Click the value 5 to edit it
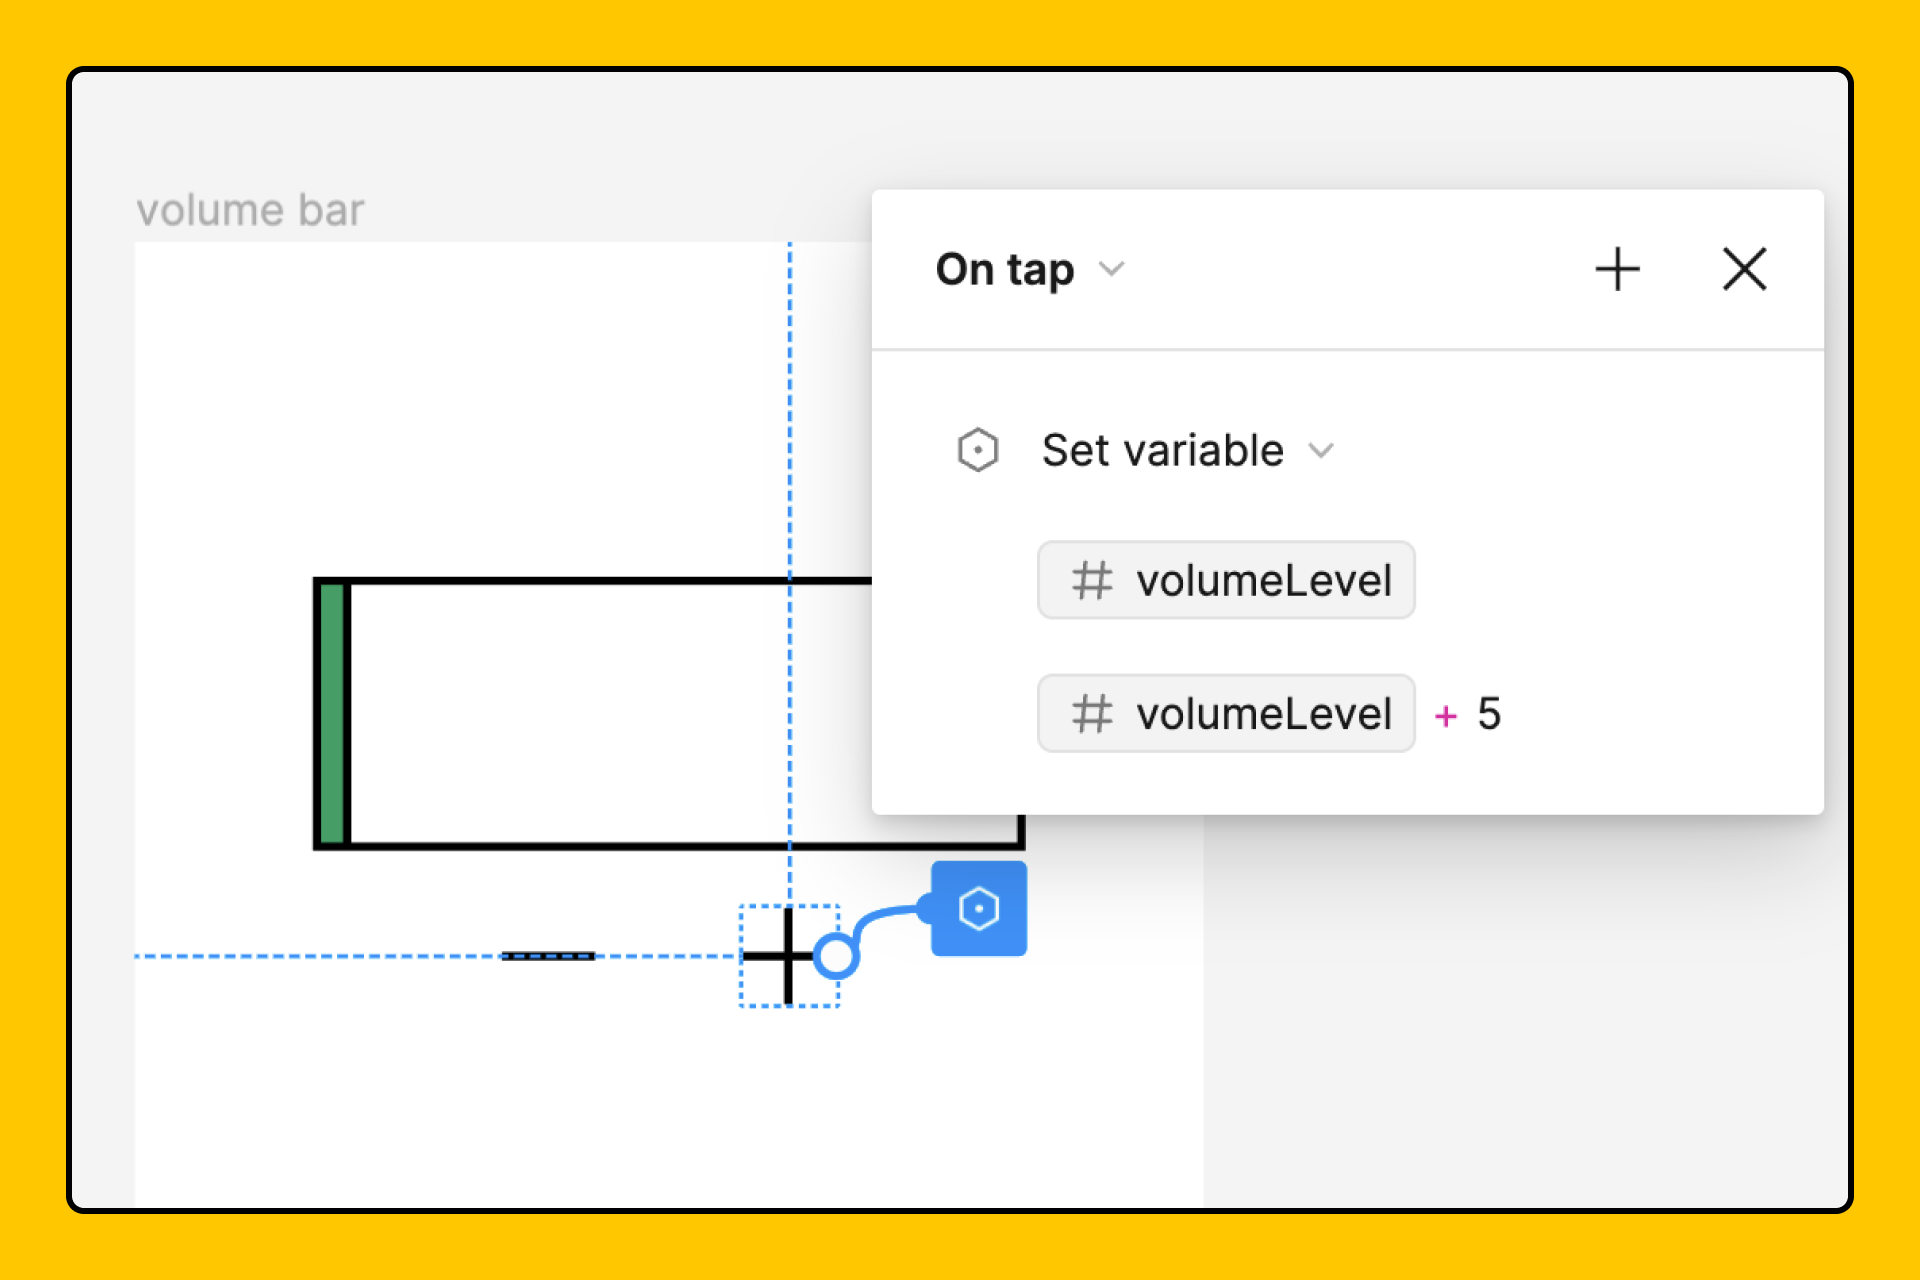 point(1490,713)
